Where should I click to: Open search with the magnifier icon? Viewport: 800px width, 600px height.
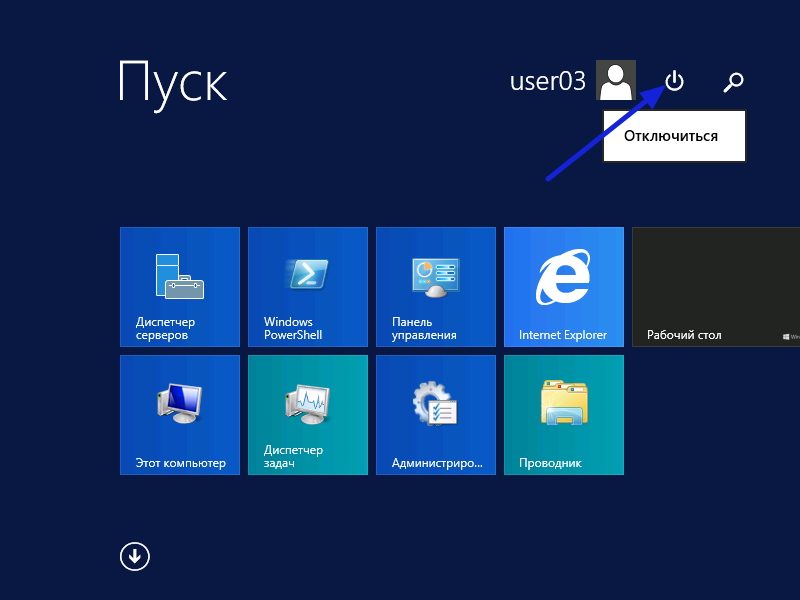click(x=733, y=82)
